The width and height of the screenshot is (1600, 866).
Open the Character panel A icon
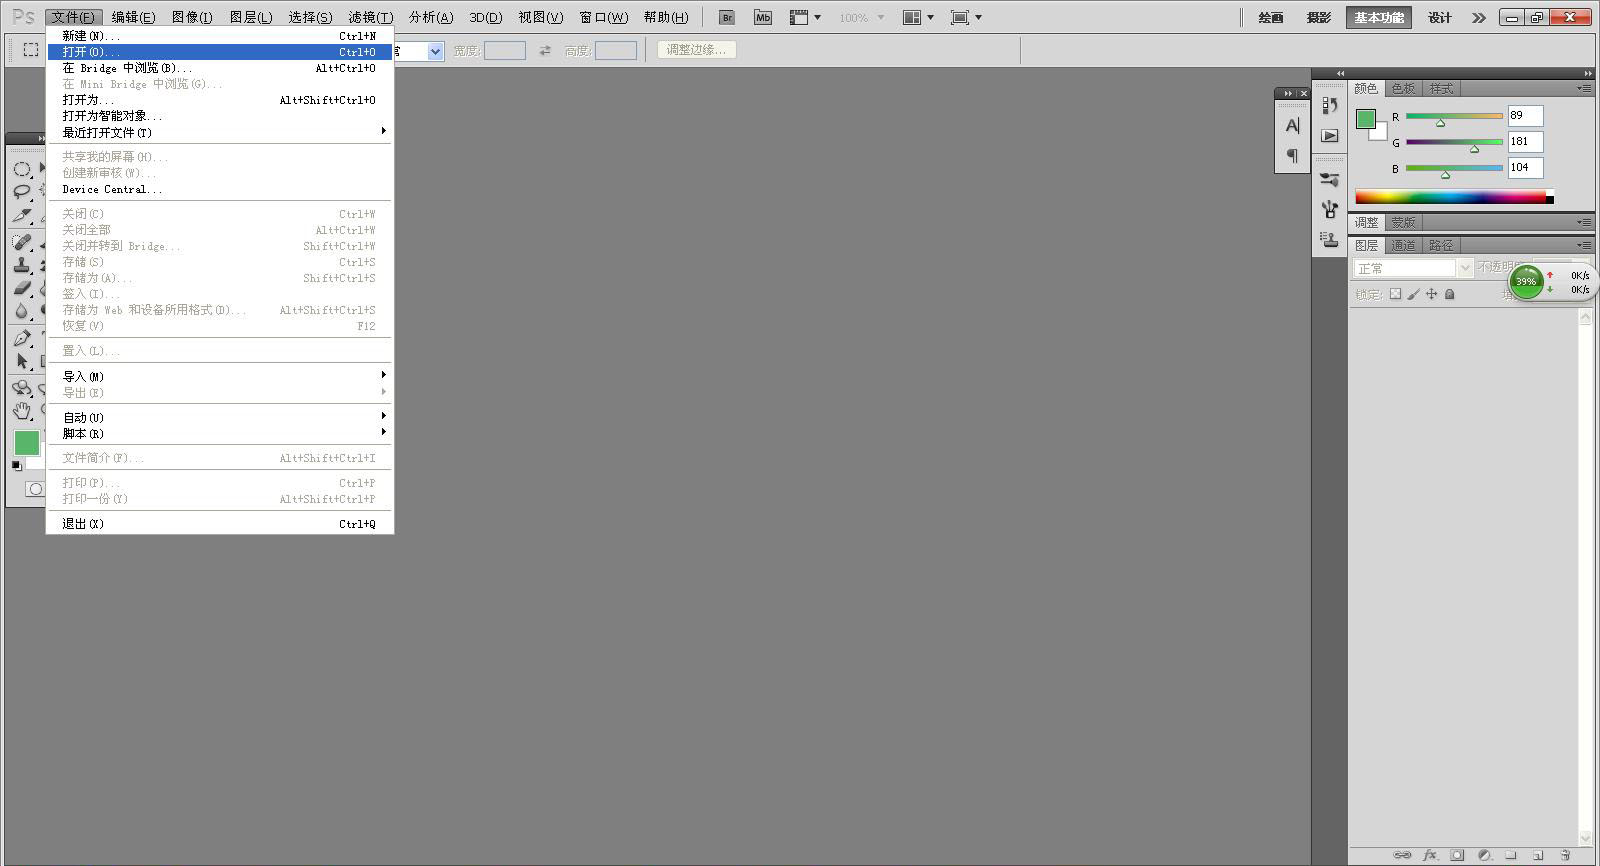[x=1292, y=125]
